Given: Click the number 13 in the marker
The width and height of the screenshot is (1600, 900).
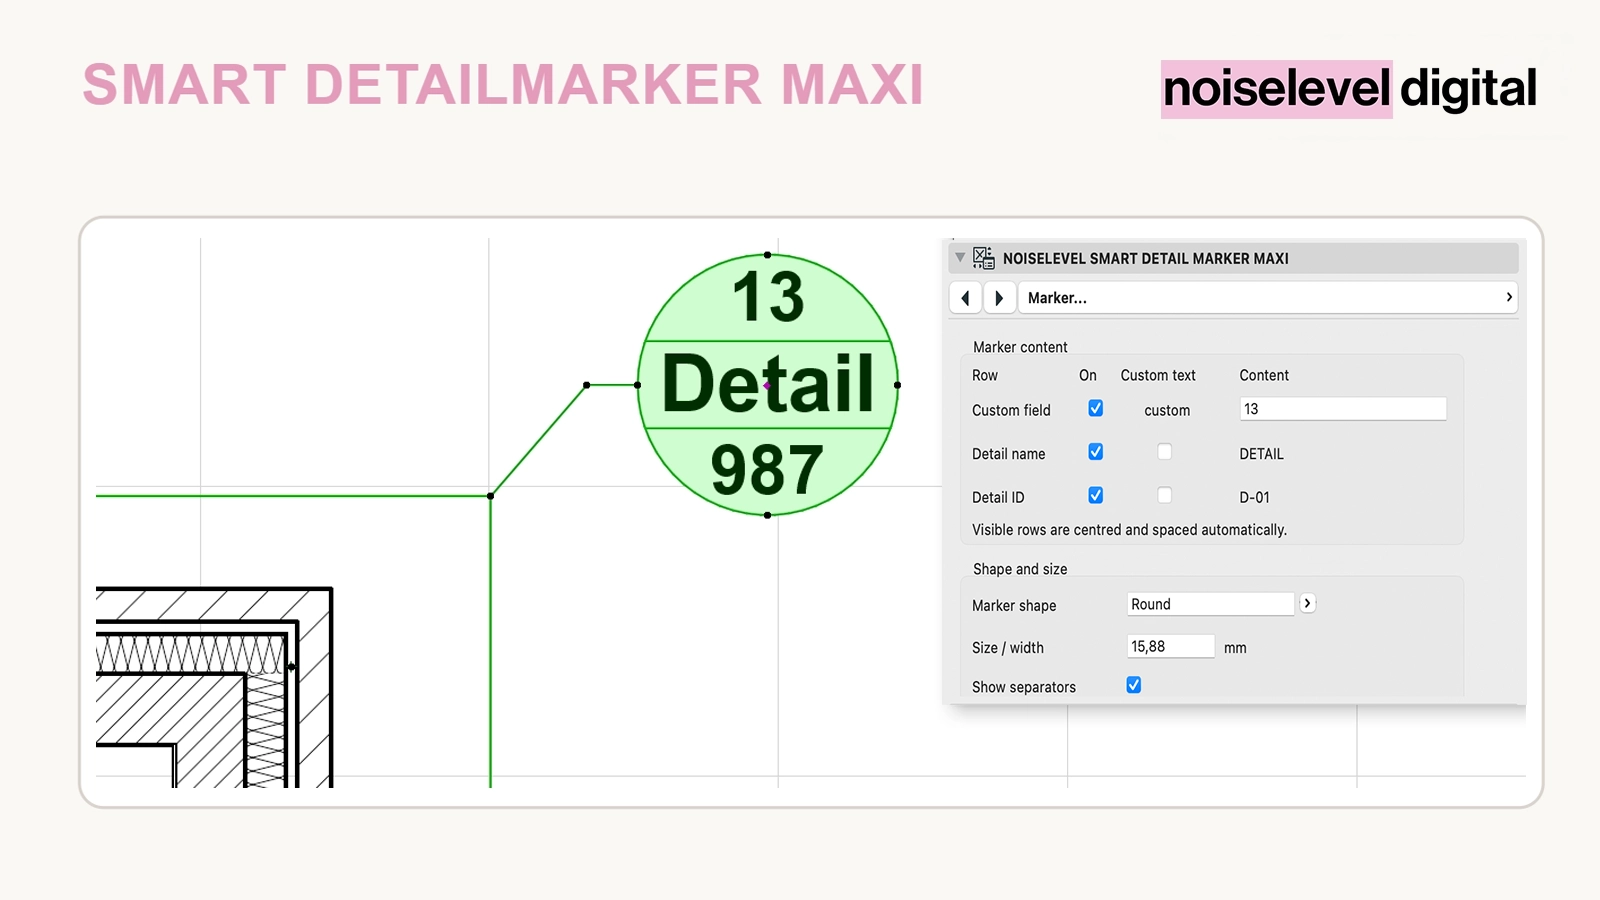Looking at the screenshot, I should pyautogui.click(x=768, y=297).
